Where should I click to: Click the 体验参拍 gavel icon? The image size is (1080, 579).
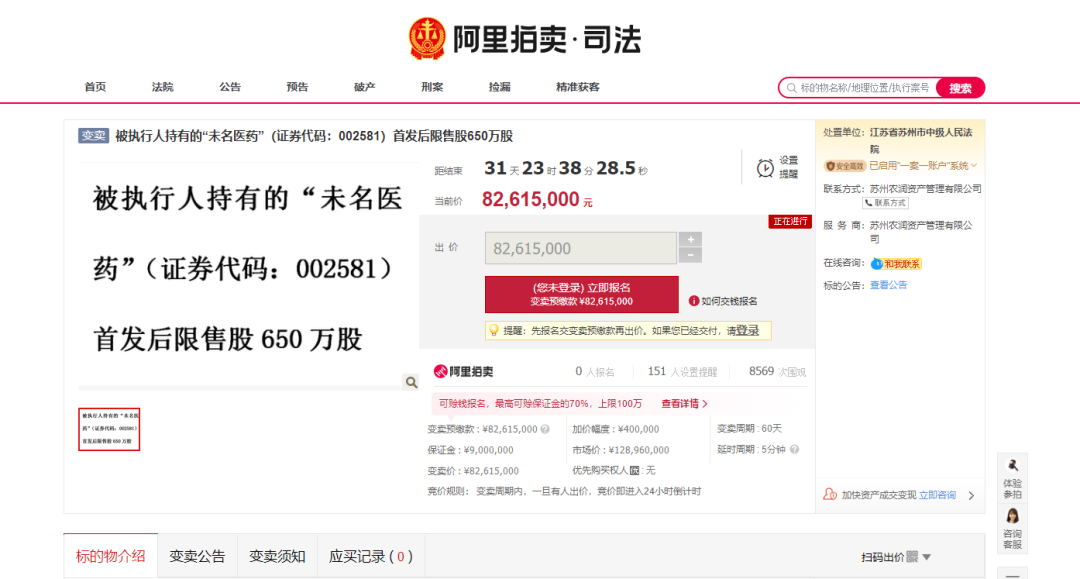(x=1012, y=465)
